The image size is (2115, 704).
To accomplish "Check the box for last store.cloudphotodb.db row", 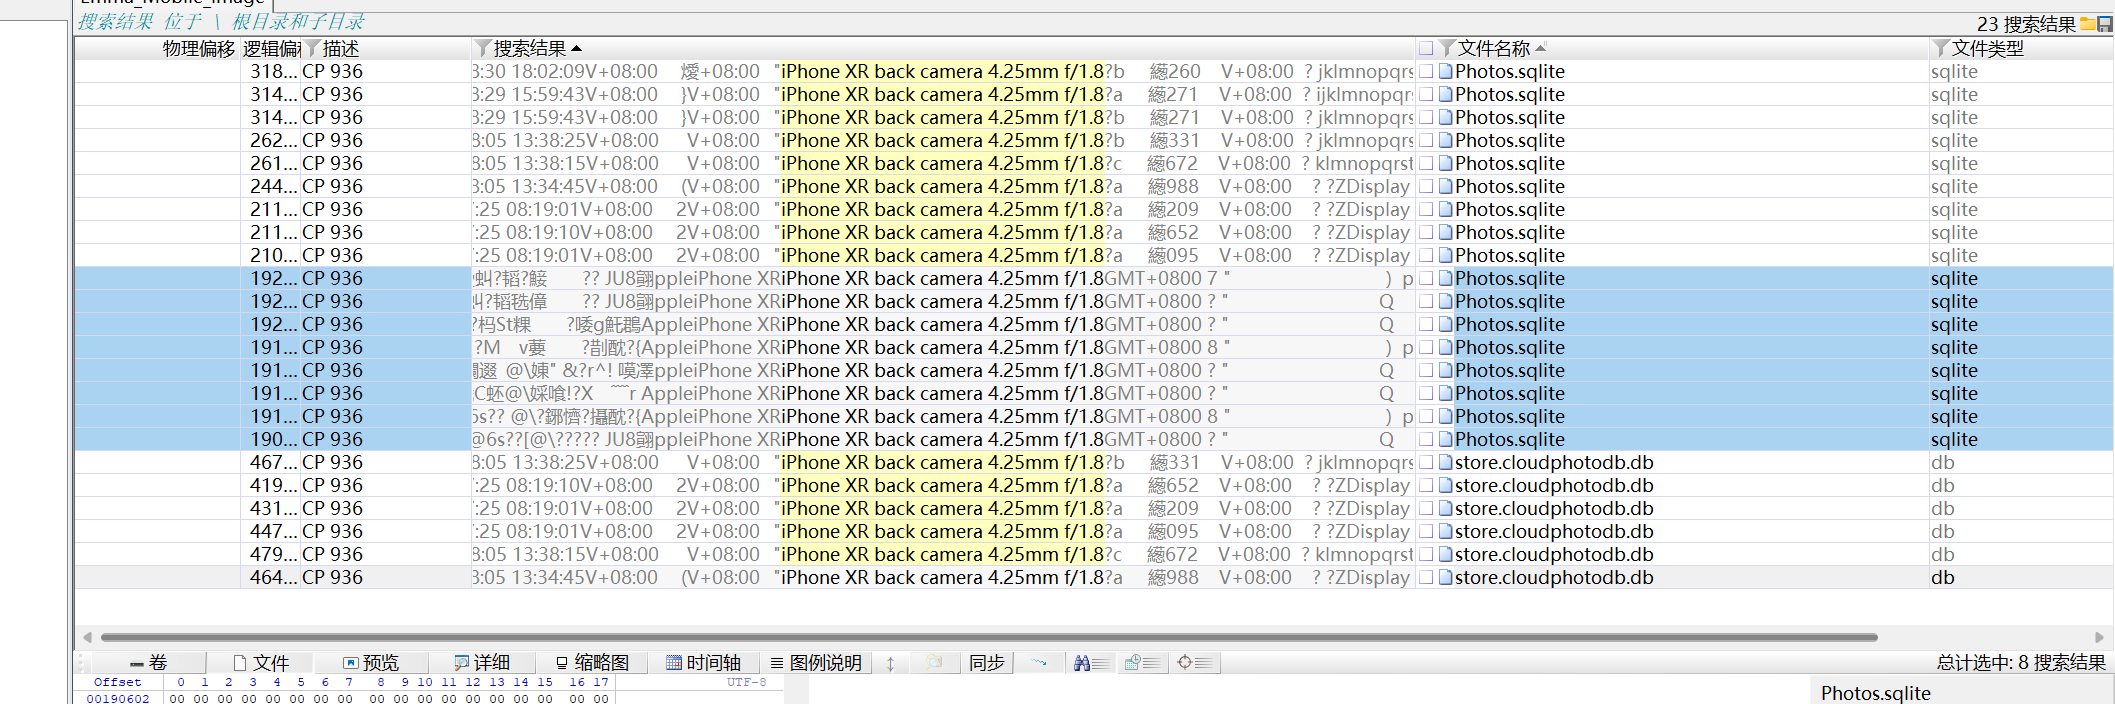I will click(1427, 577).
